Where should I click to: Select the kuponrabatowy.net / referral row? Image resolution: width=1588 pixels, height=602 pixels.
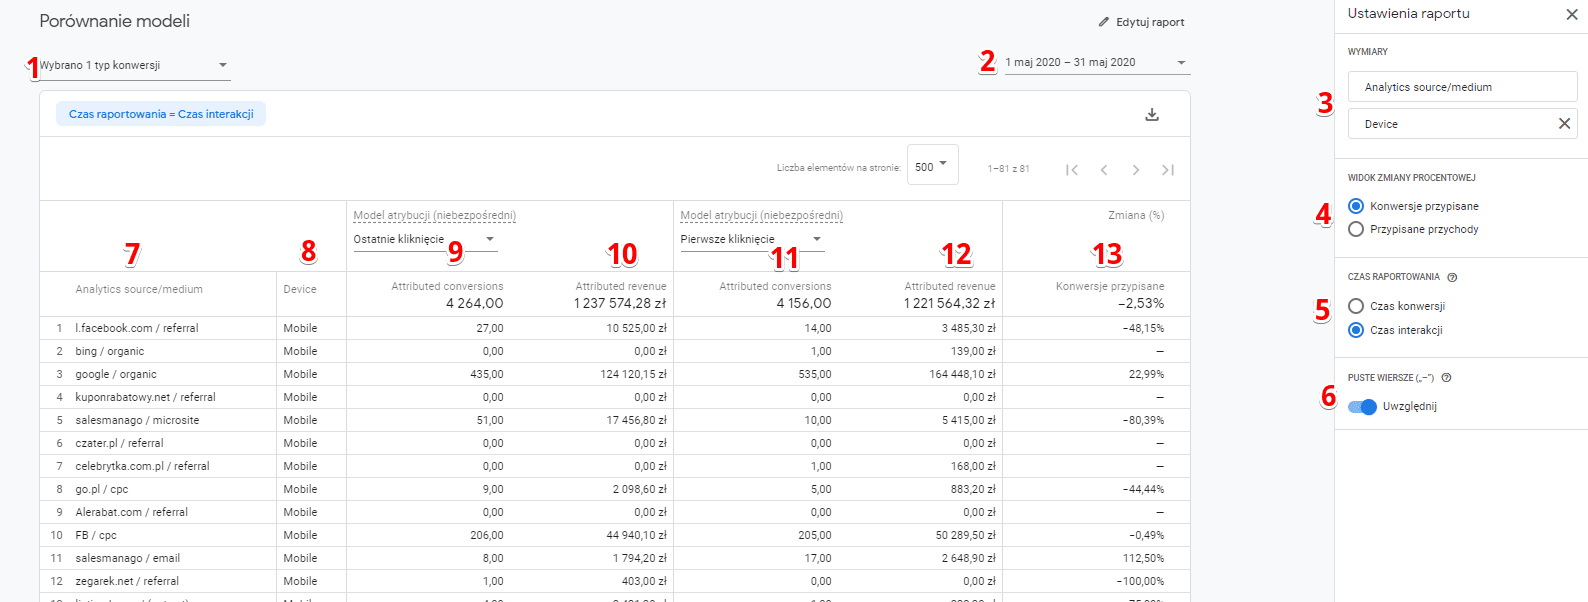pyautogui.click(x=615, y=397)
